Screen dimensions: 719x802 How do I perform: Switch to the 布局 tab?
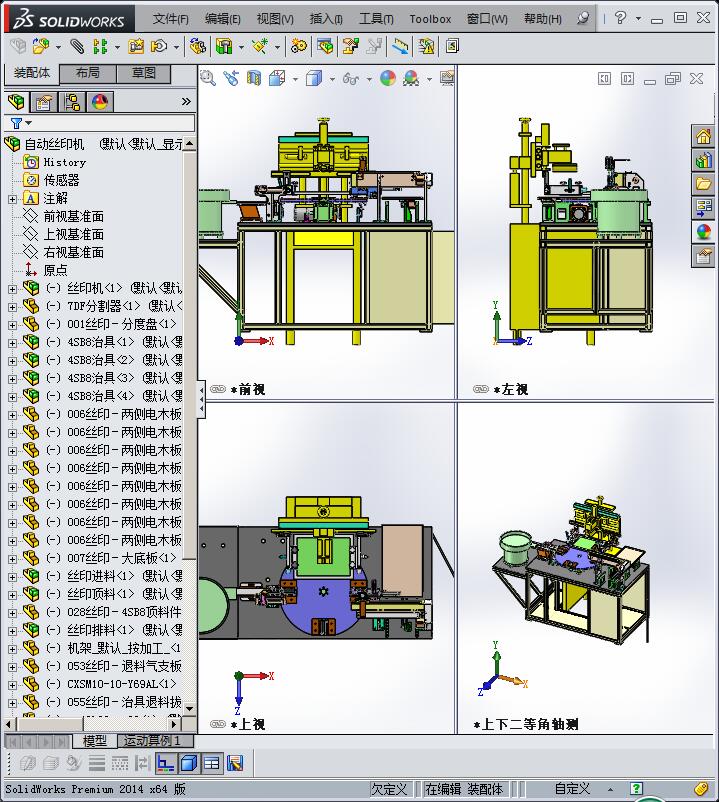click(x=88, y=73)
